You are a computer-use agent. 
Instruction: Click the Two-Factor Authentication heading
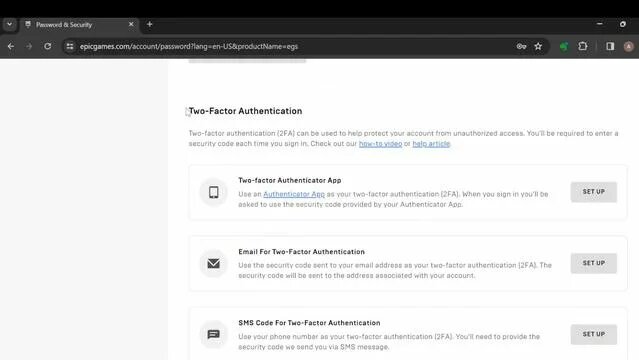point(245,111)
